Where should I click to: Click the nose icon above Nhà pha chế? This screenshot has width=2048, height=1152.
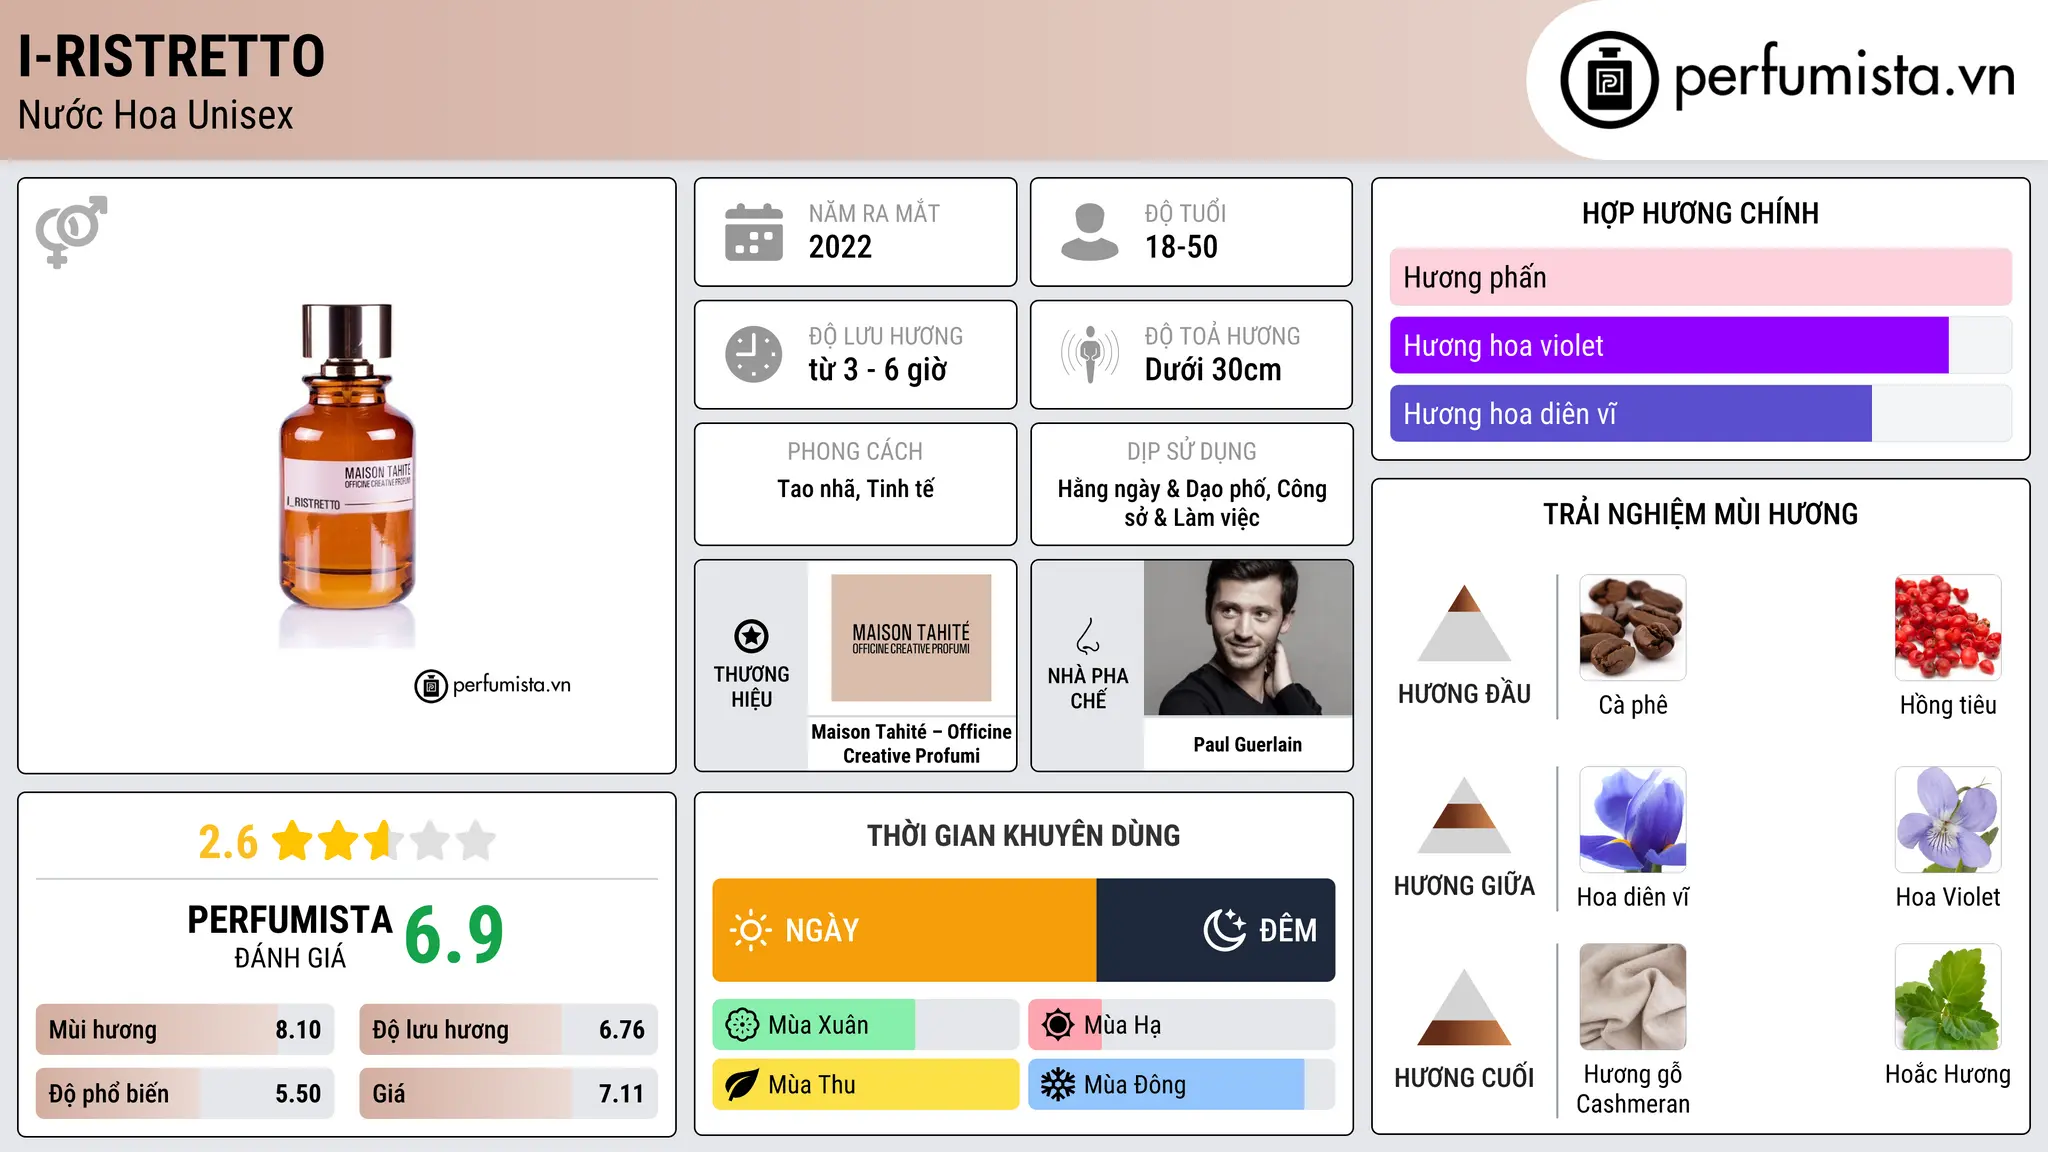tap(1088, 636)
